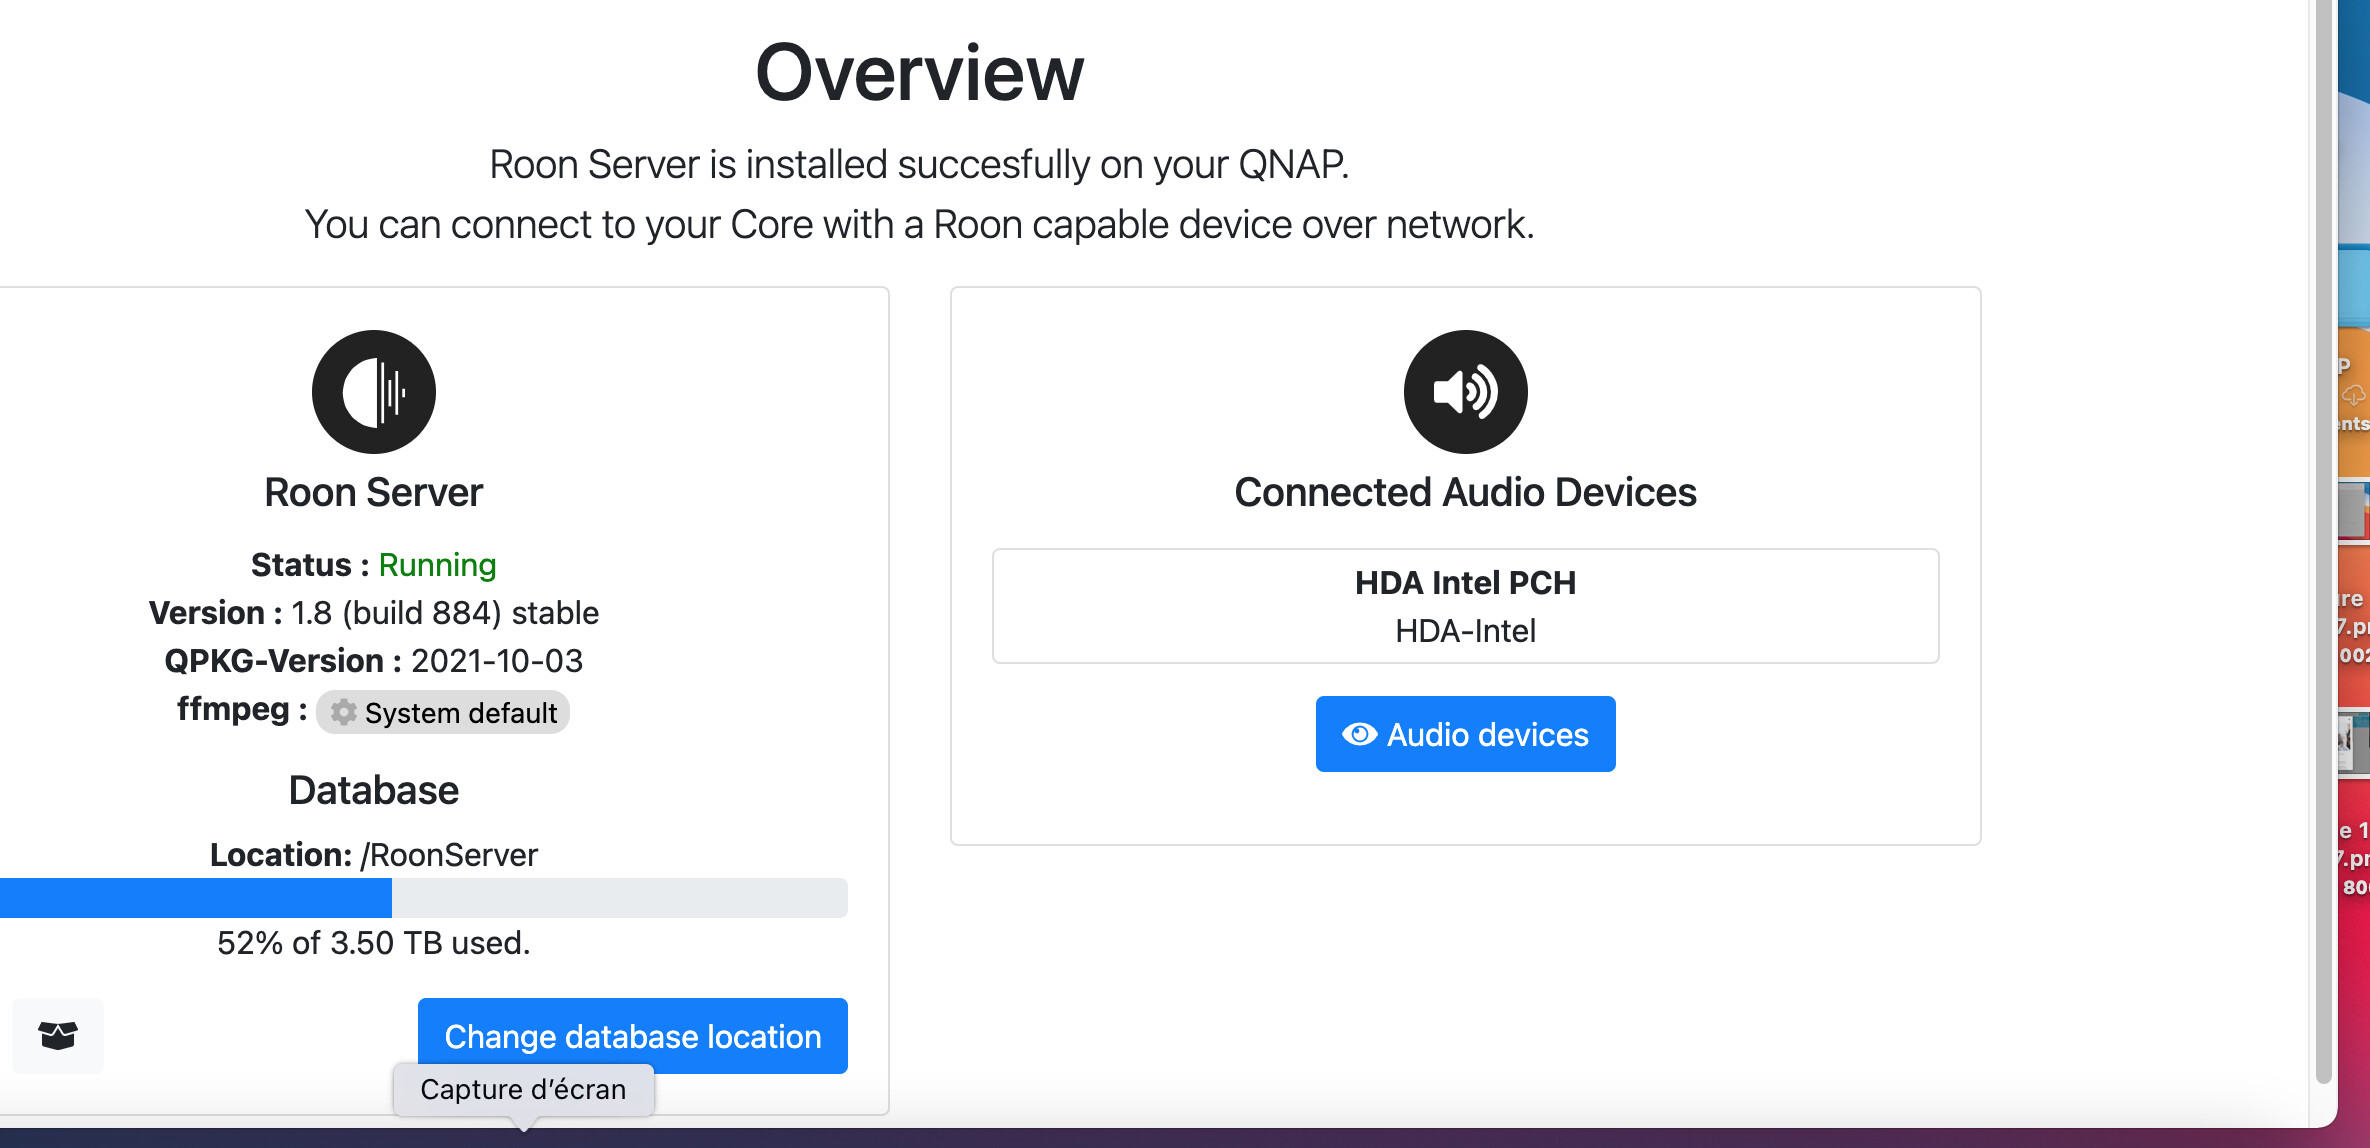Click the lower desktop screenshot thumbnail
This screenshot has width=2370, height=1148.
point(2355,742)
